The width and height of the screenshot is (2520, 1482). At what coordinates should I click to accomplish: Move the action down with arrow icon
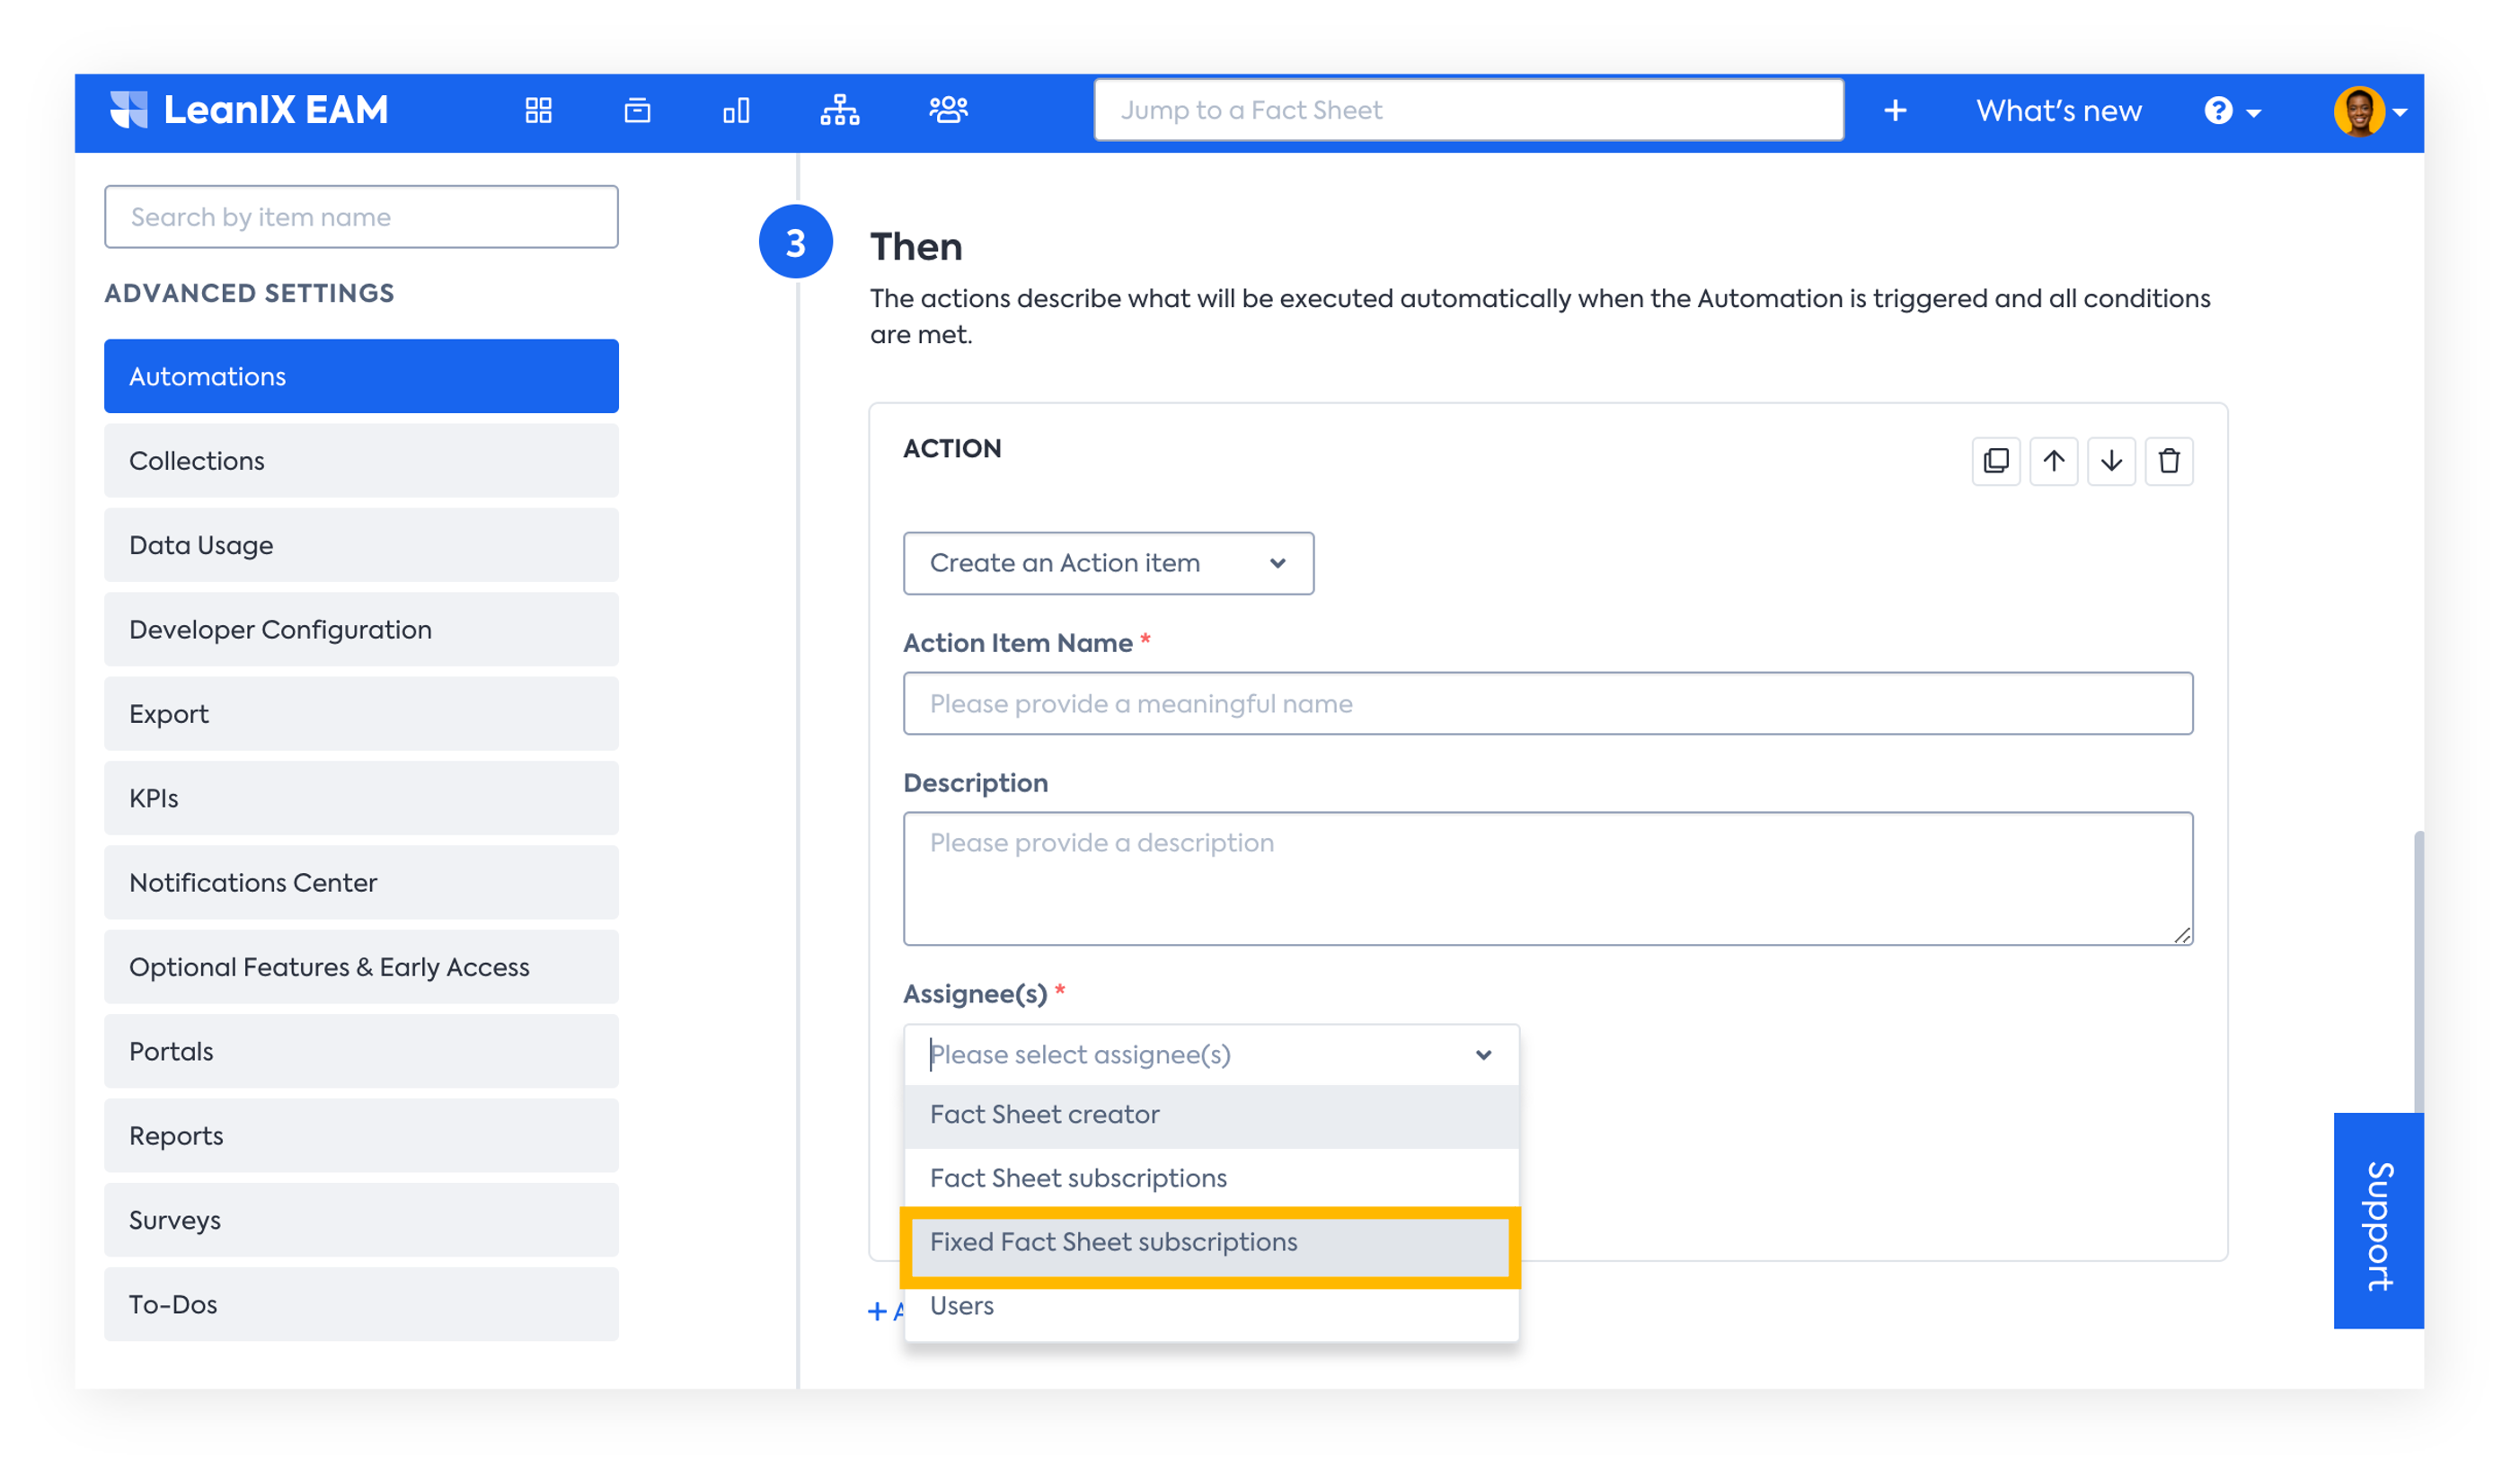[2111, 461]
